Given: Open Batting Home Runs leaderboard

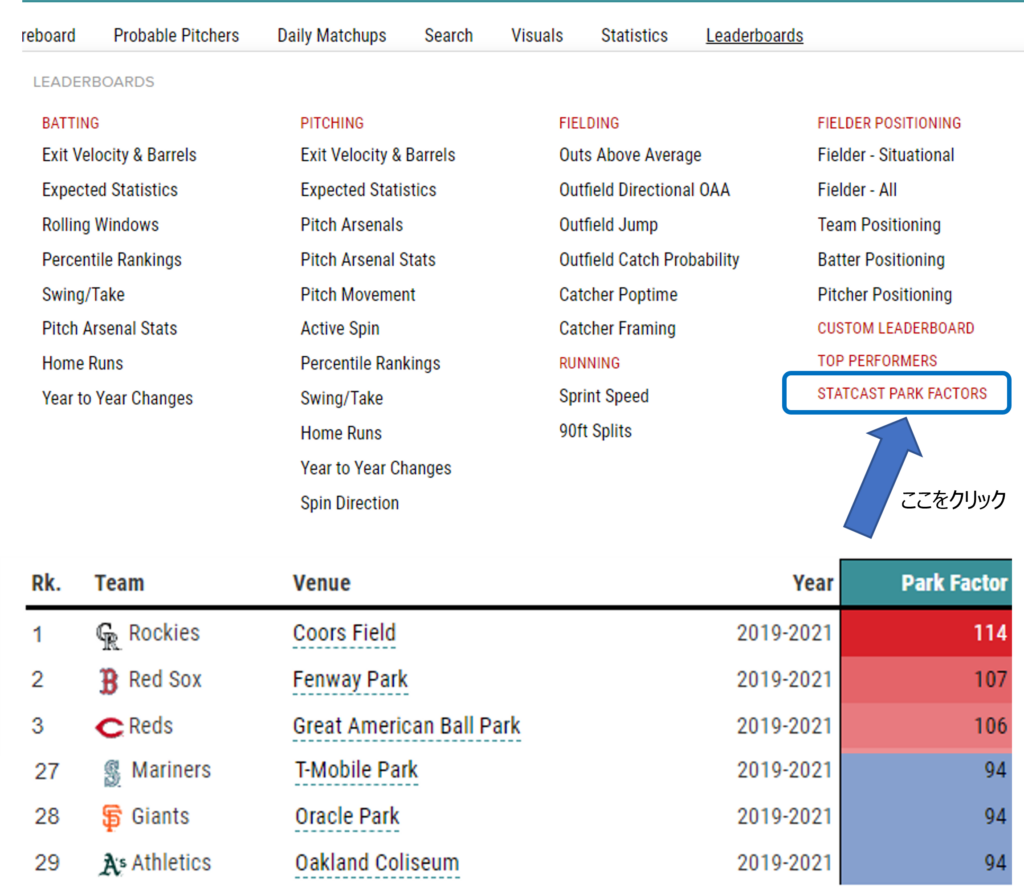Looking at the screenshot, I should [x=82, y=363].
